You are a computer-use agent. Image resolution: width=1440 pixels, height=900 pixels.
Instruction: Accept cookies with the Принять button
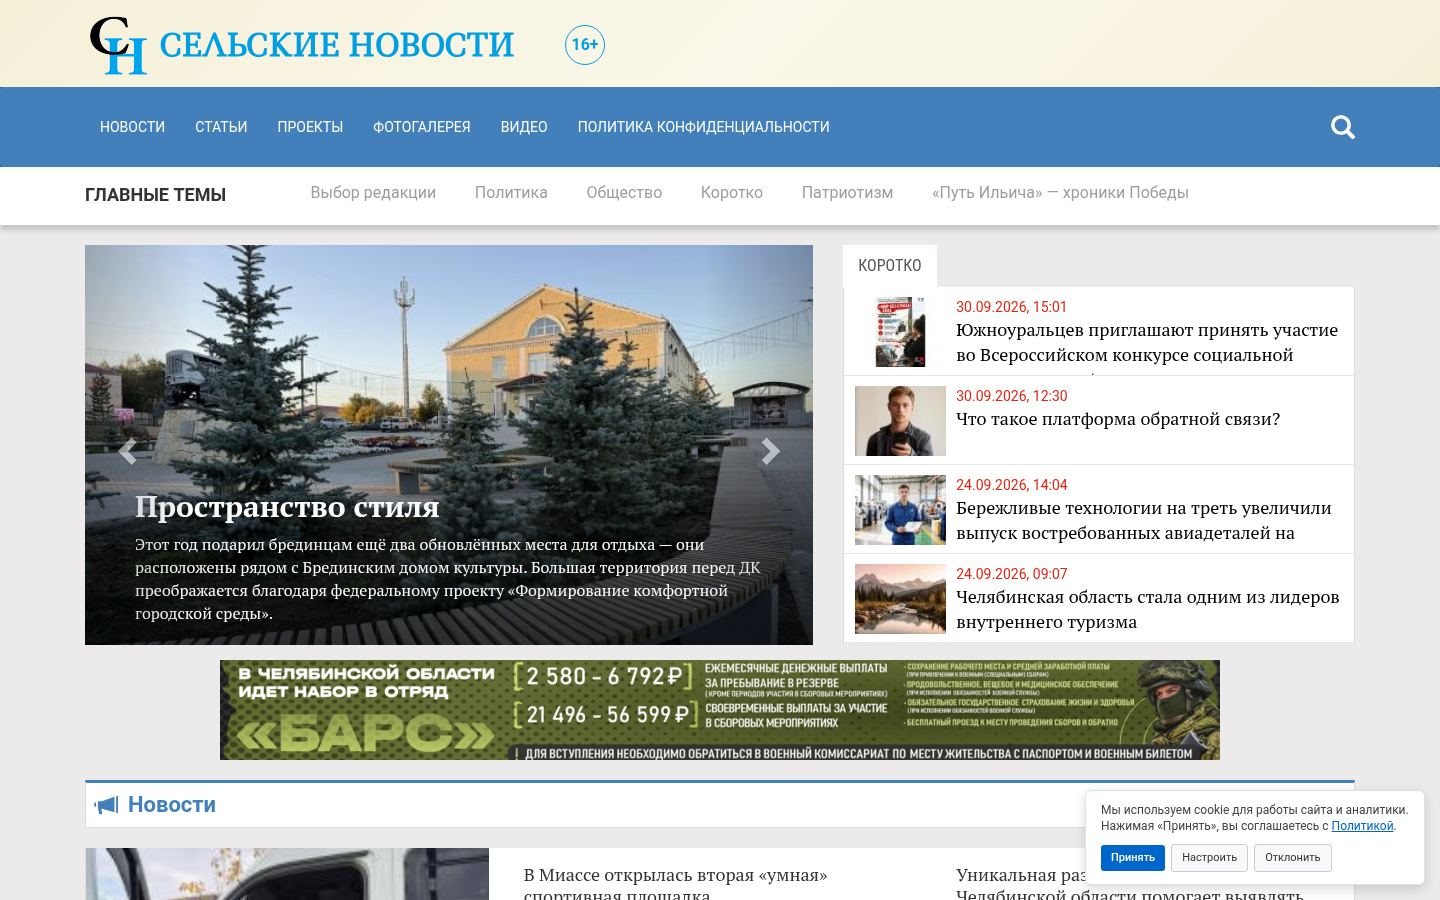point(1133,857)
